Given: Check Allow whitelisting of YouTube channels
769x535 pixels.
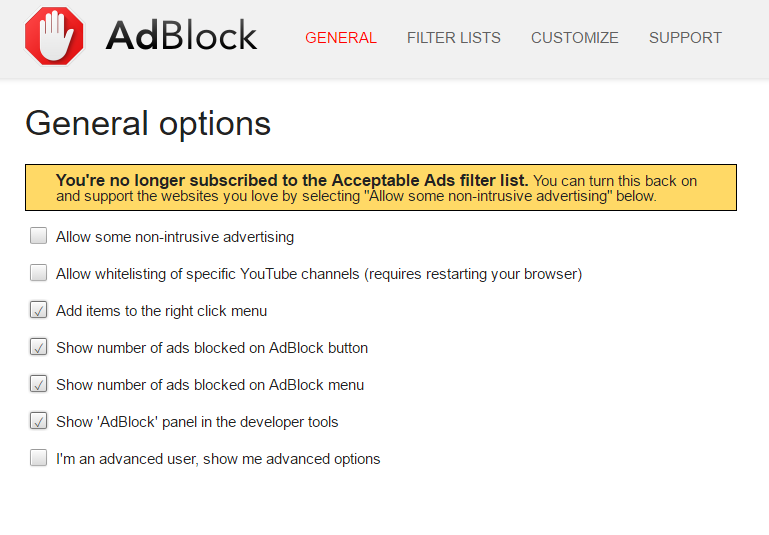Looking at the screenshot, I should (x=38, y=273).
